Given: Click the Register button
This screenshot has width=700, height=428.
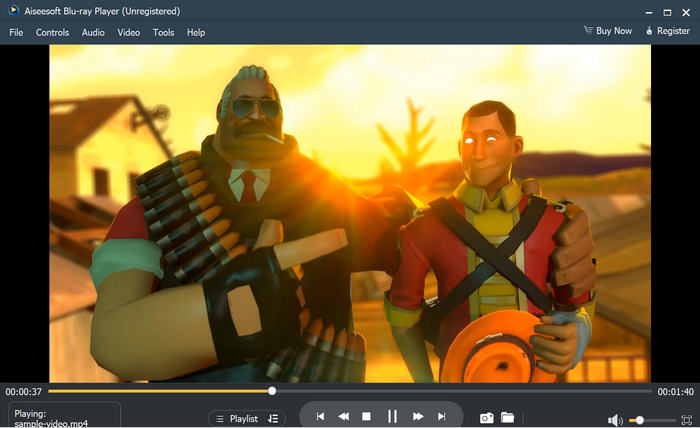Looking at the screenshot, I should pyautogui.click(x=669, y=31).
